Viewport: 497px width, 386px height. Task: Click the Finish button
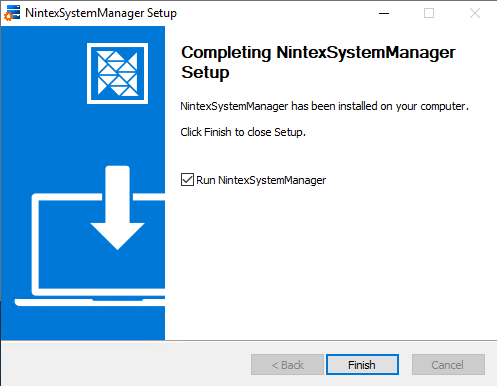(362, 365)
